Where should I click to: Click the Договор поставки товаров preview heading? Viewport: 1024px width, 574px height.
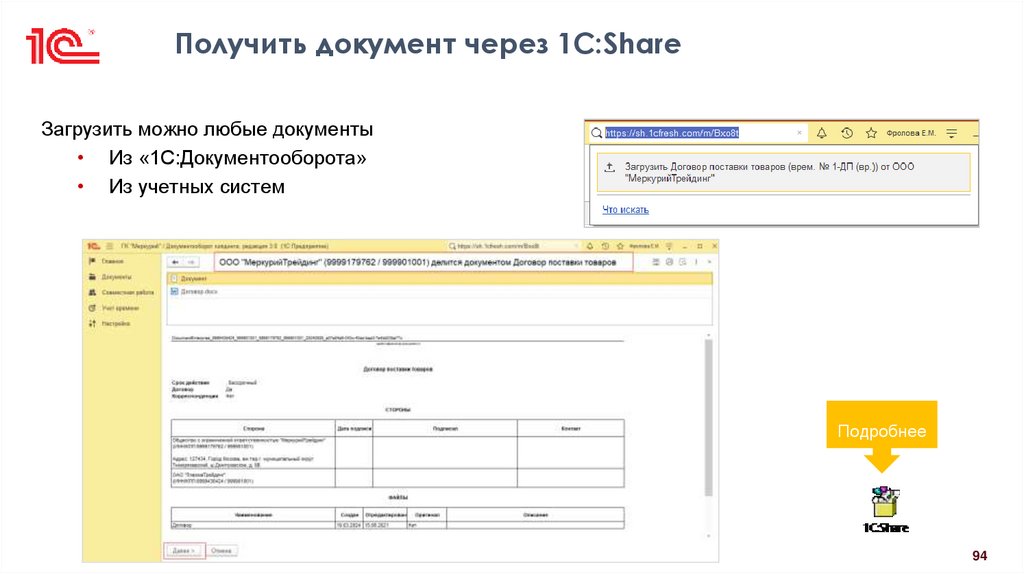398,369
